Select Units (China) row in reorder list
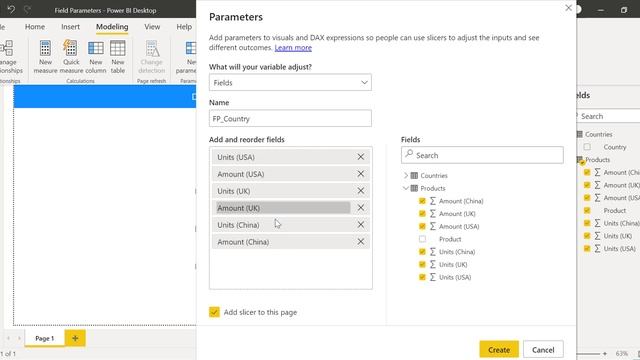Screen dimensions: 640x360 [291, 224]
